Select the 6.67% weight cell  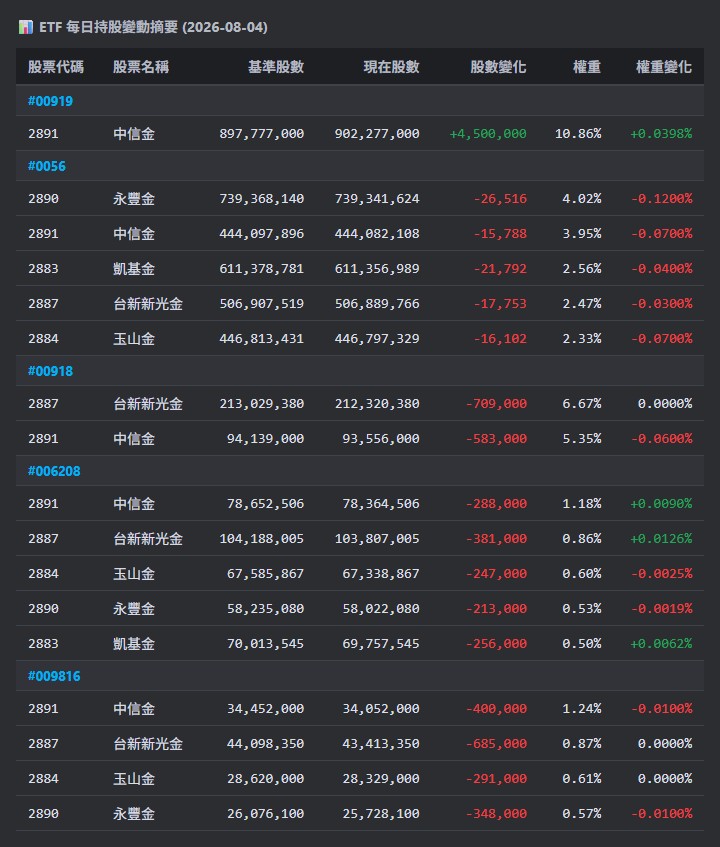(582, 404)
